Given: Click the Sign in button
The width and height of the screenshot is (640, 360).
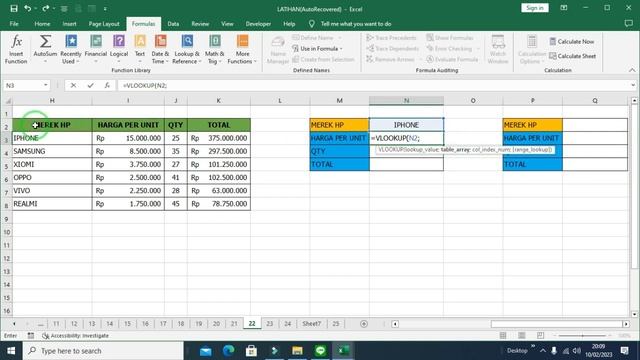Looking at the screenshot, I should [534, 8].
